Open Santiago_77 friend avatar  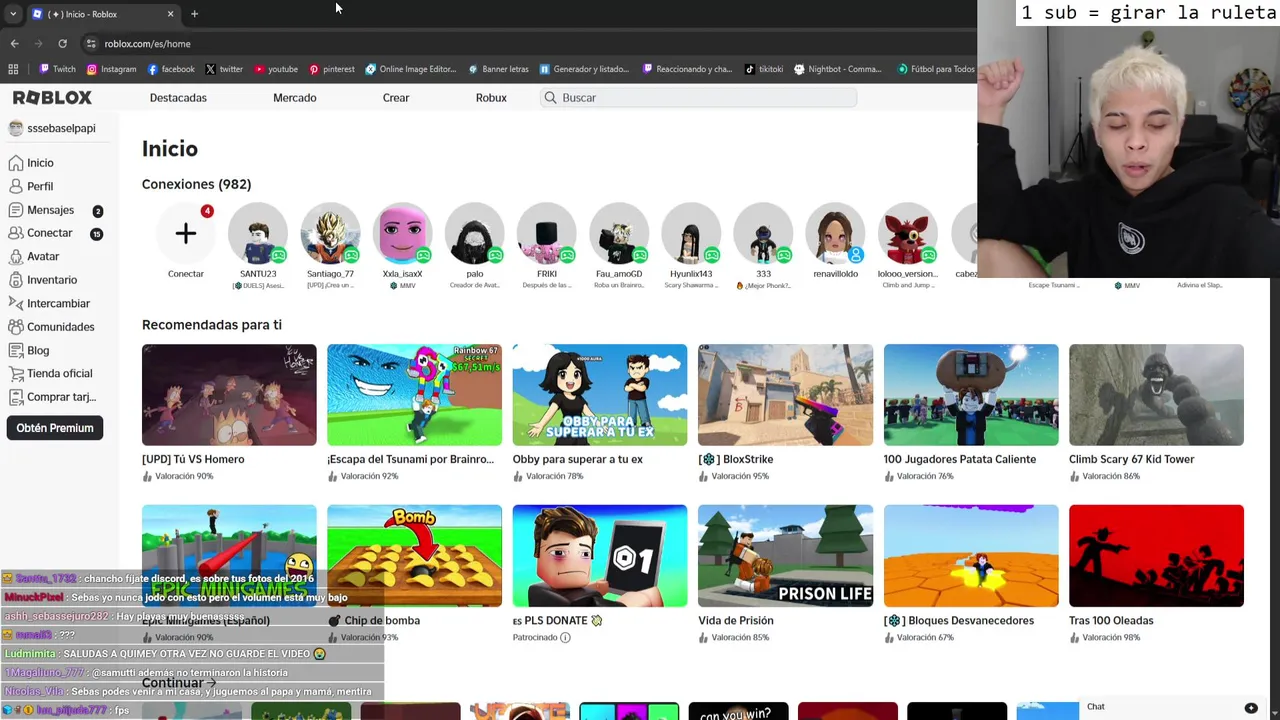330,234
